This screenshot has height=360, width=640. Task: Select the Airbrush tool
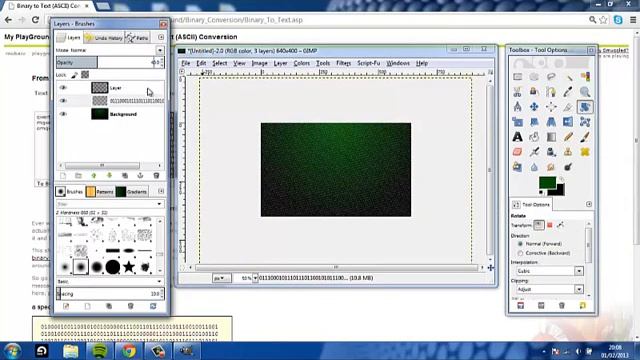coord(534,152)
